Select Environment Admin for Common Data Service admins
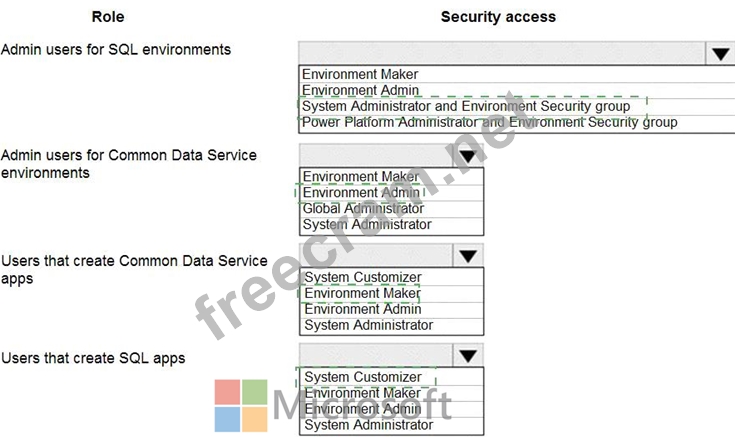Viewport: 735px width, 437px height. point(391,193)
